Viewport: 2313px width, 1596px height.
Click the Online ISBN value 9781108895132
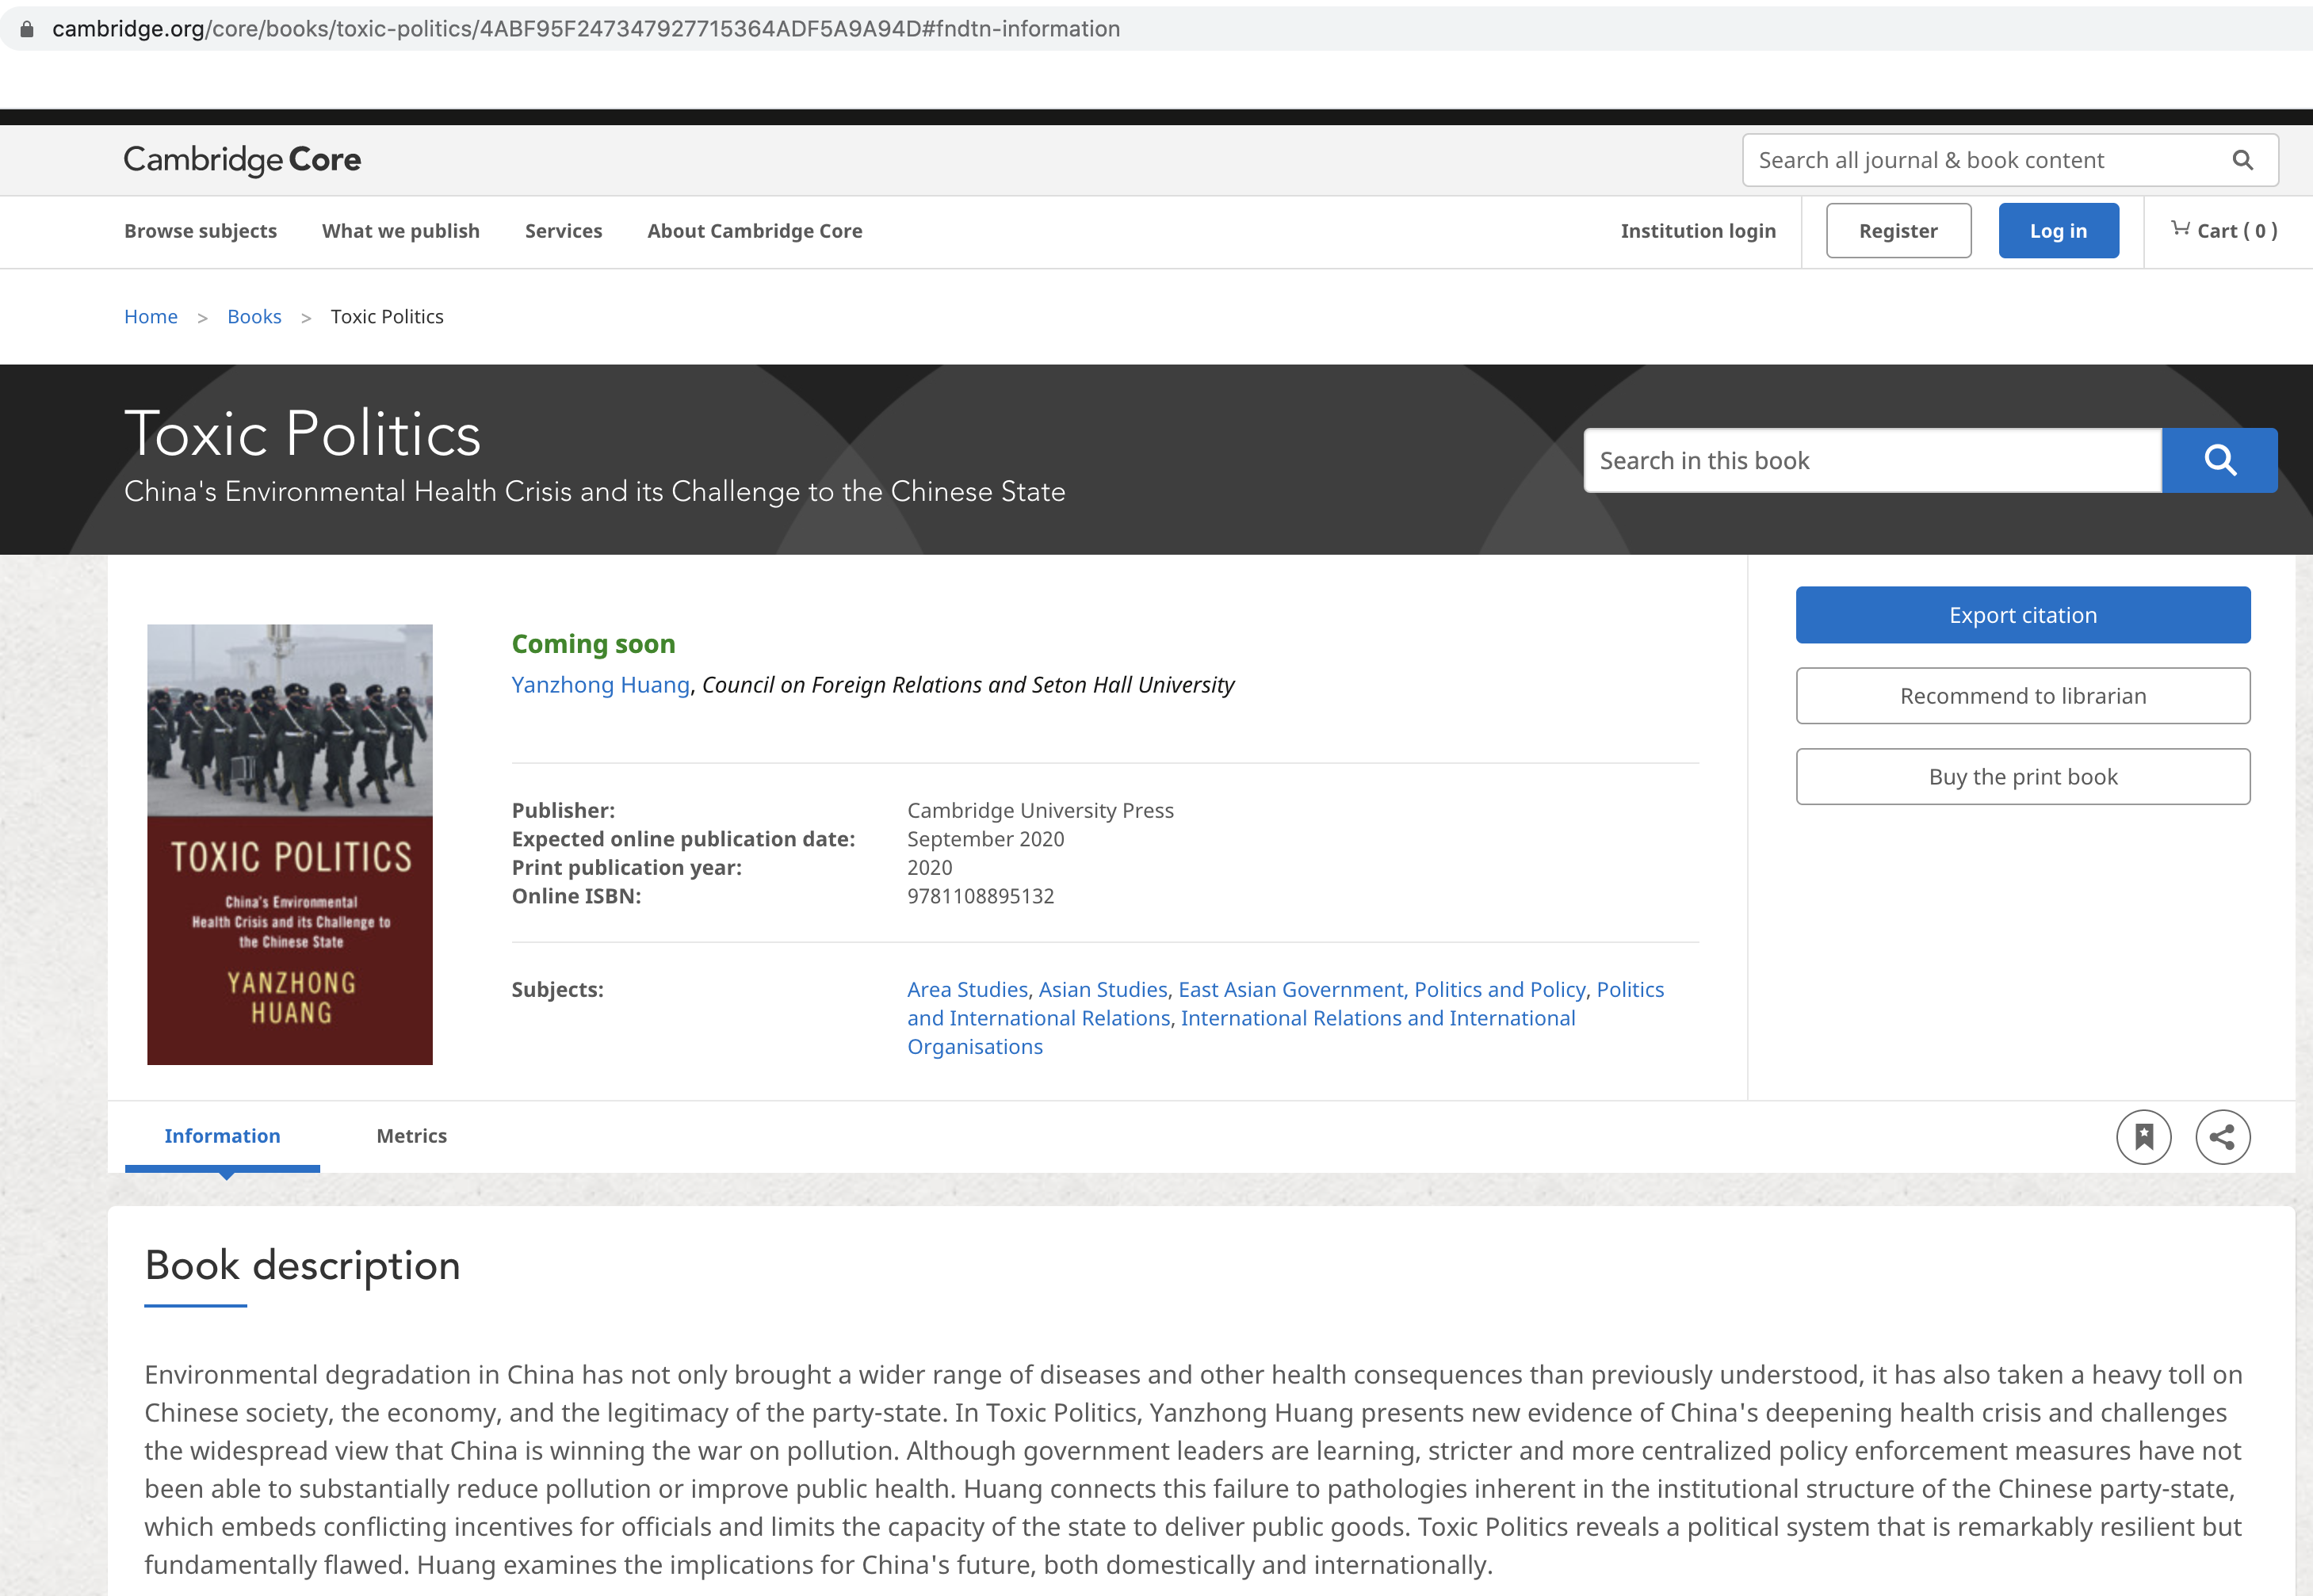pyautogui.click(x=980, y=897)
